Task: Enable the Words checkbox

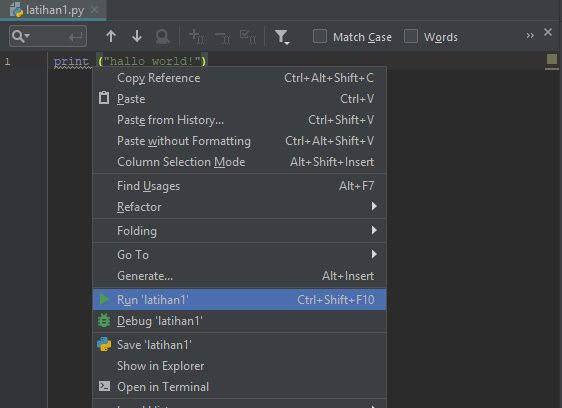Action: 411,36
